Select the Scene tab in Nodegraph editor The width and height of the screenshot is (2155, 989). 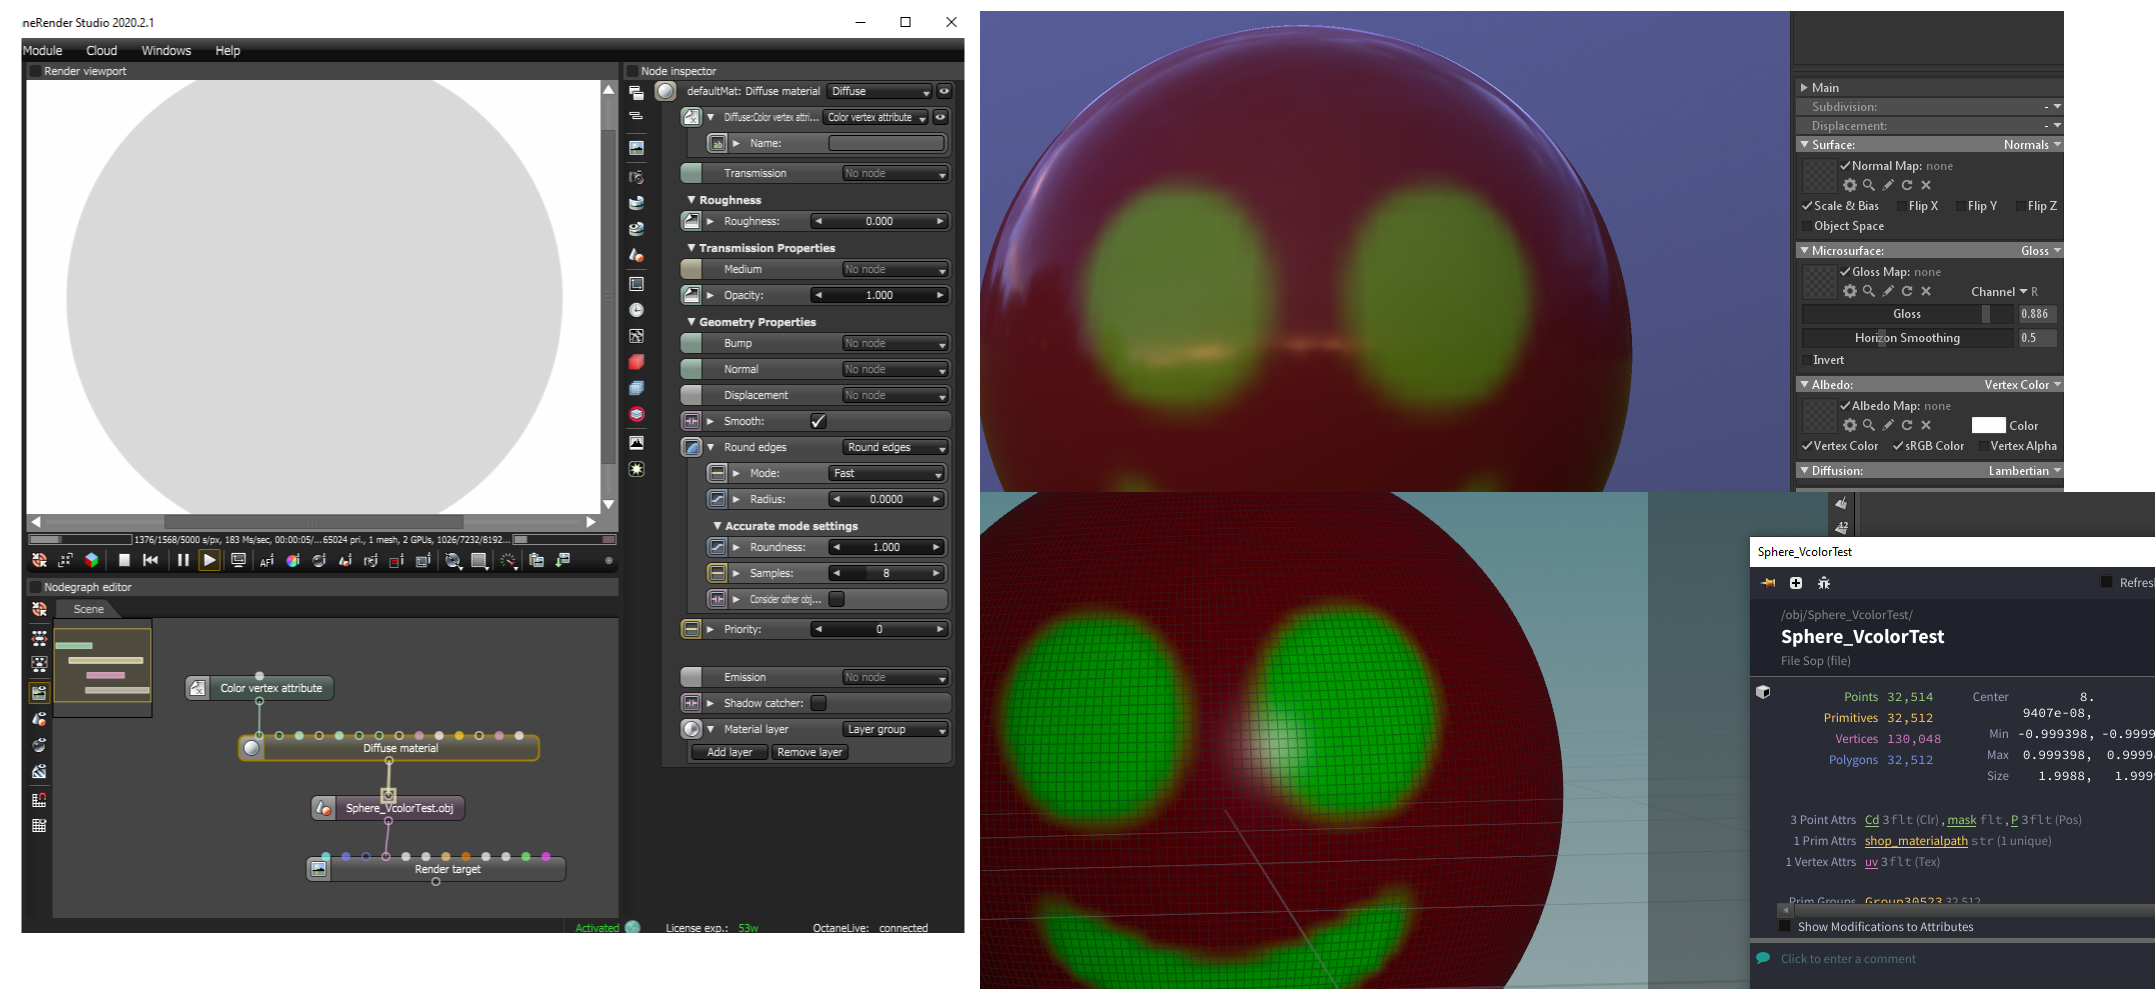click(x=88, y=609)
